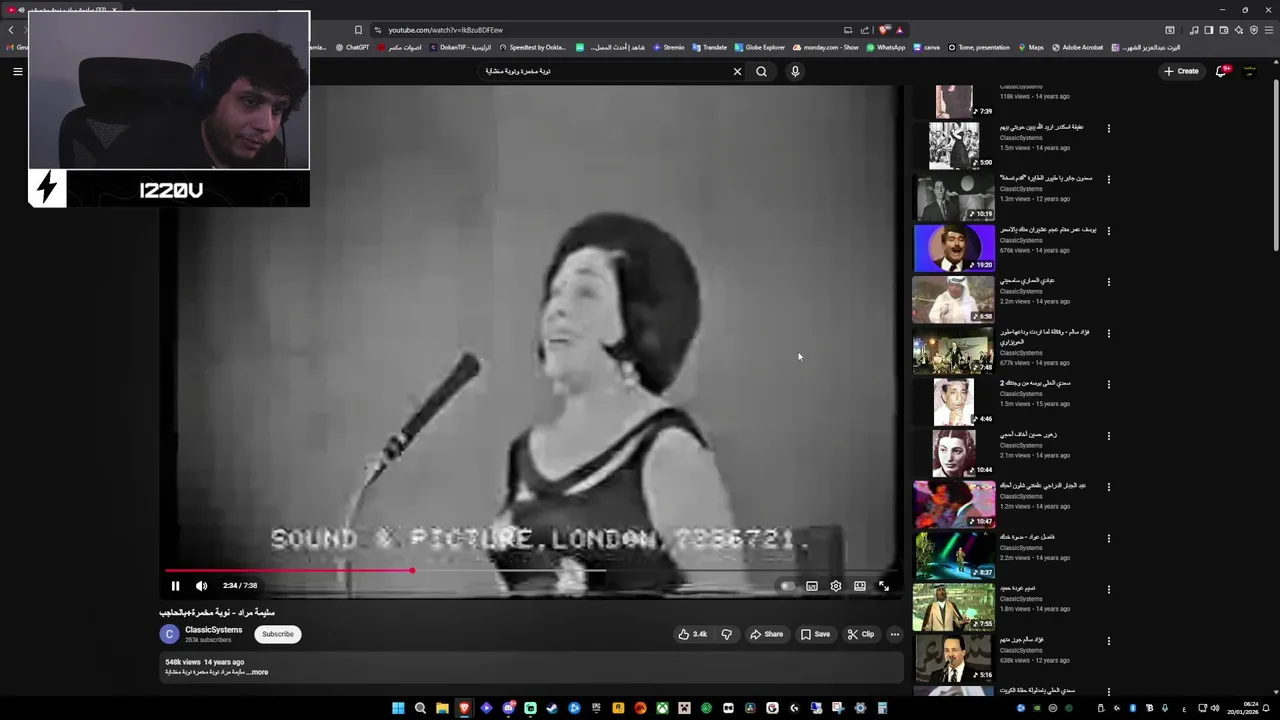Open Globe Explorer bookmark

click(760, 47)
